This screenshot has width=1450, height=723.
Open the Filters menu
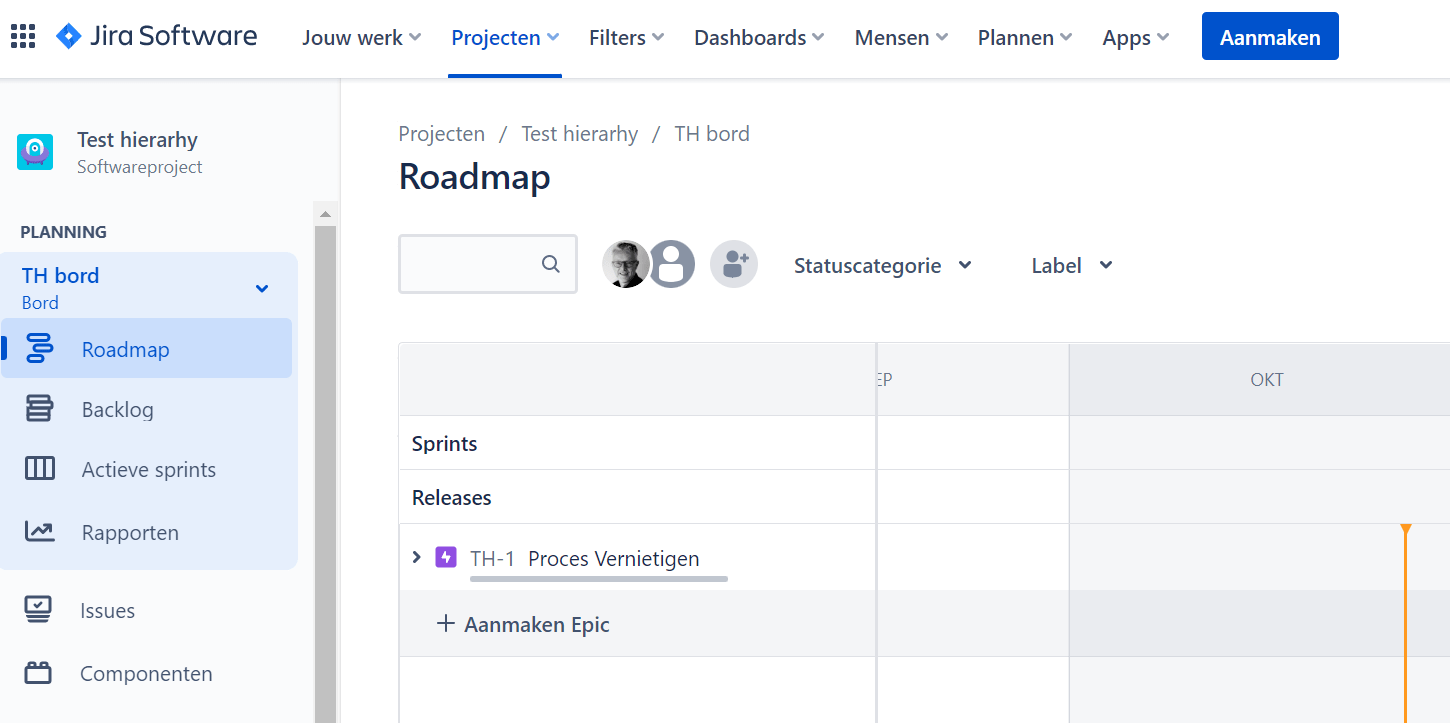click(x=627, y=38)
